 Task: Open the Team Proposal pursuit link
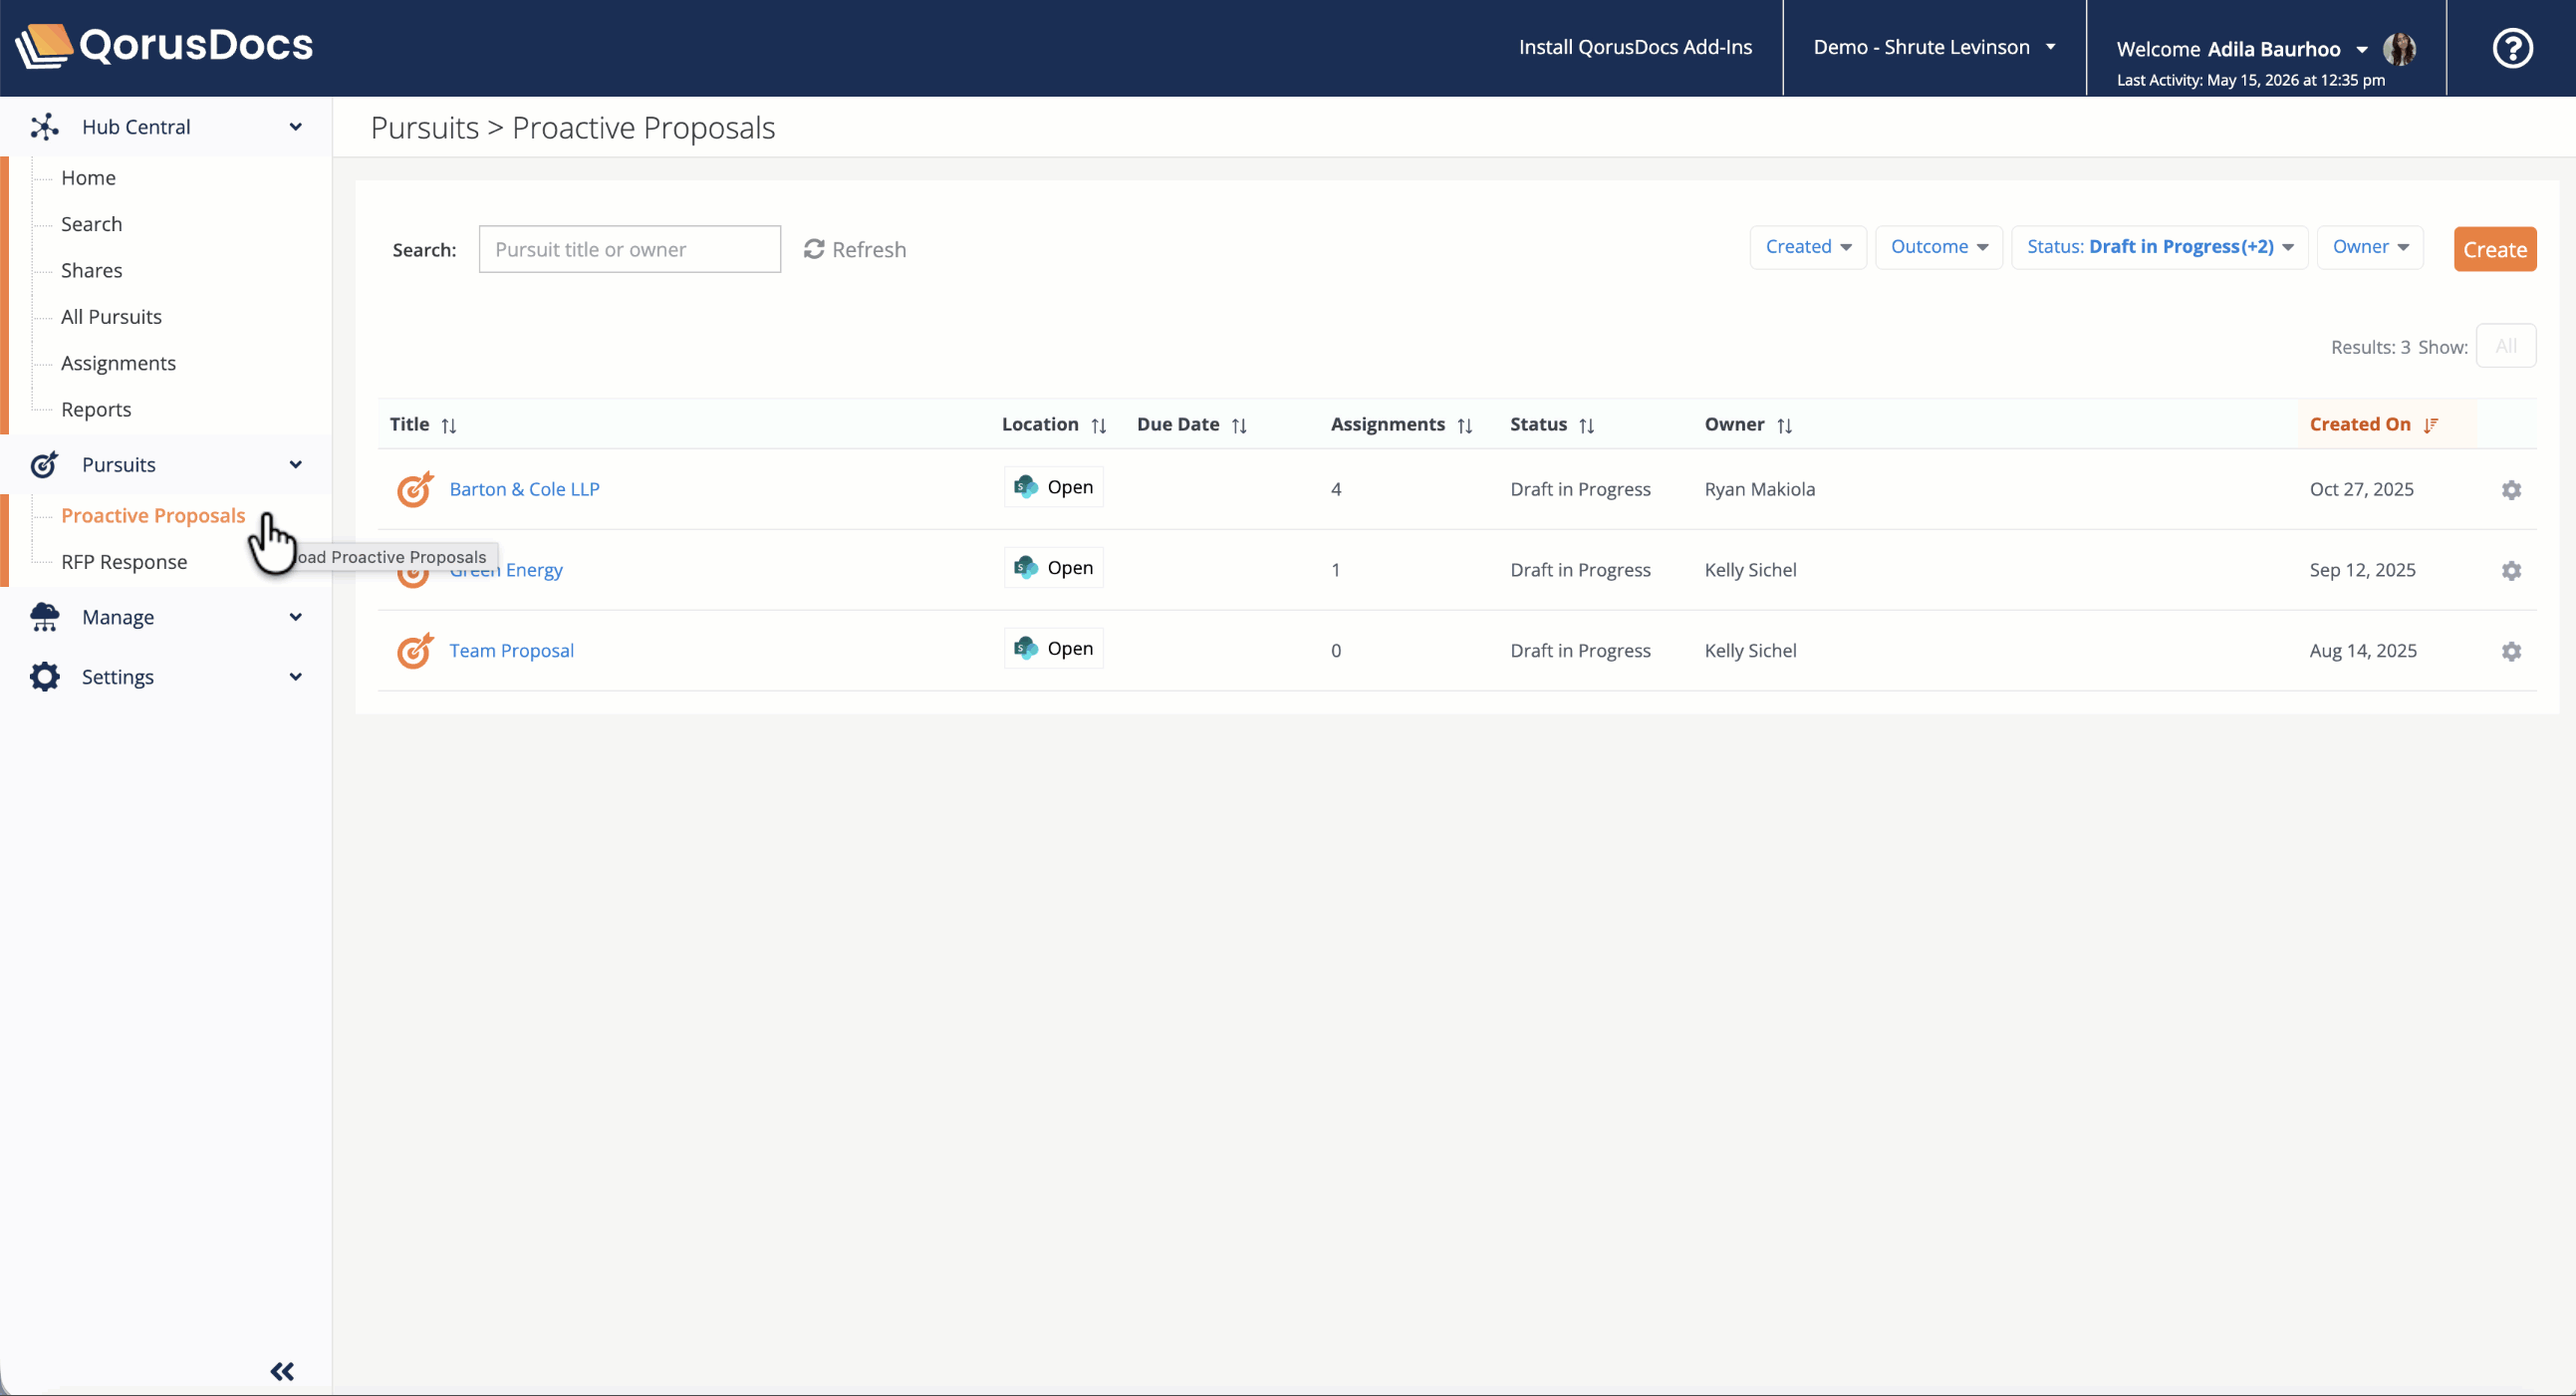[x=511, y=650]
